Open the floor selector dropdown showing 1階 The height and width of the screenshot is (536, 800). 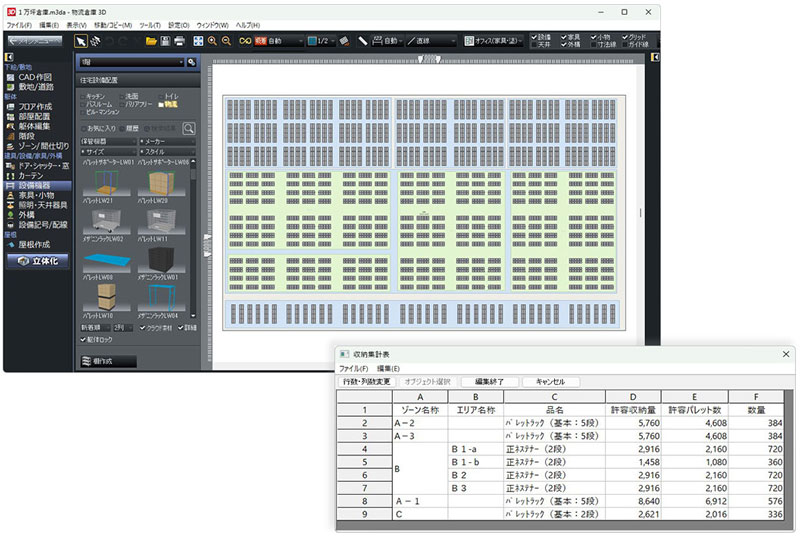pyautogui.click(x=131, y=62)
